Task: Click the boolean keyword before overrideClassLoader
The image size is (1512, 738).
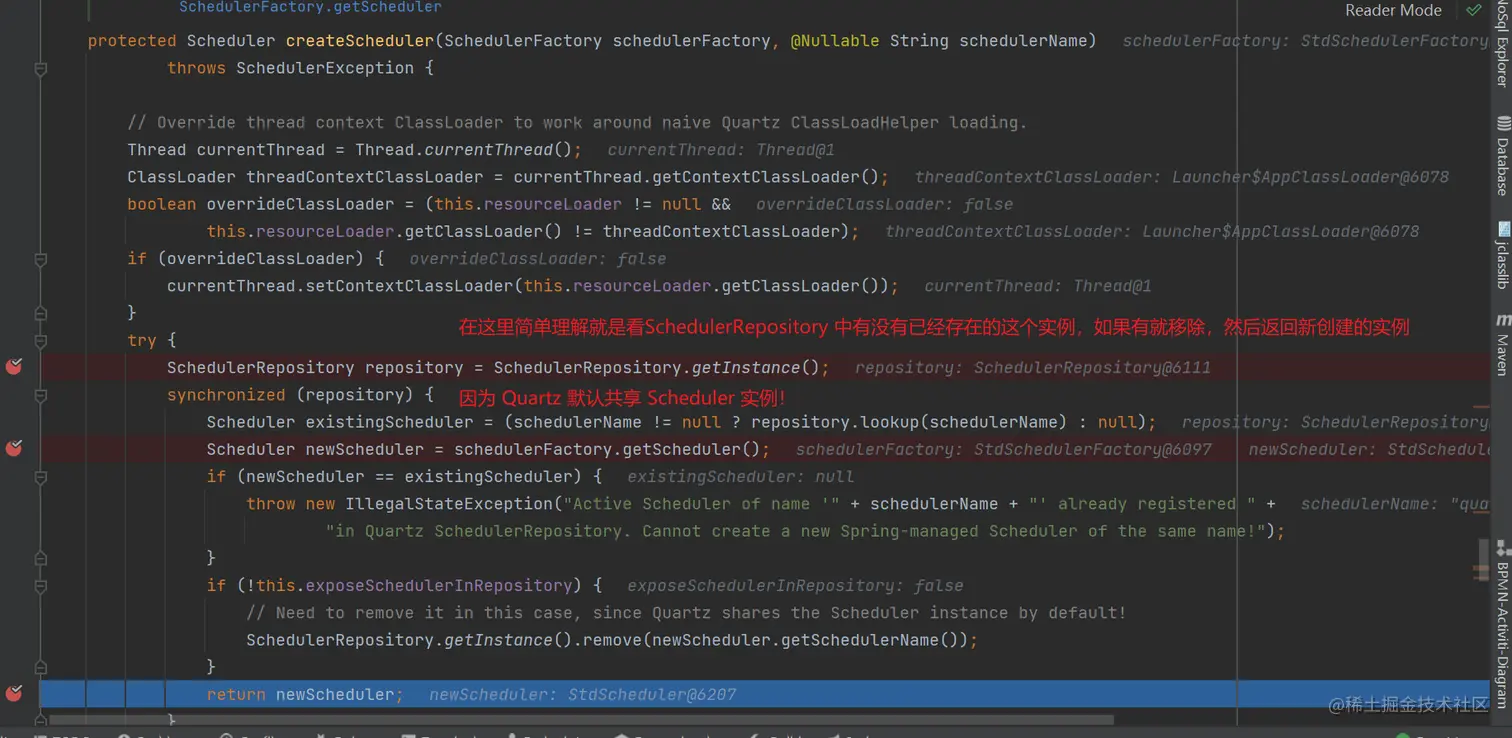Action: click(162, 204)
